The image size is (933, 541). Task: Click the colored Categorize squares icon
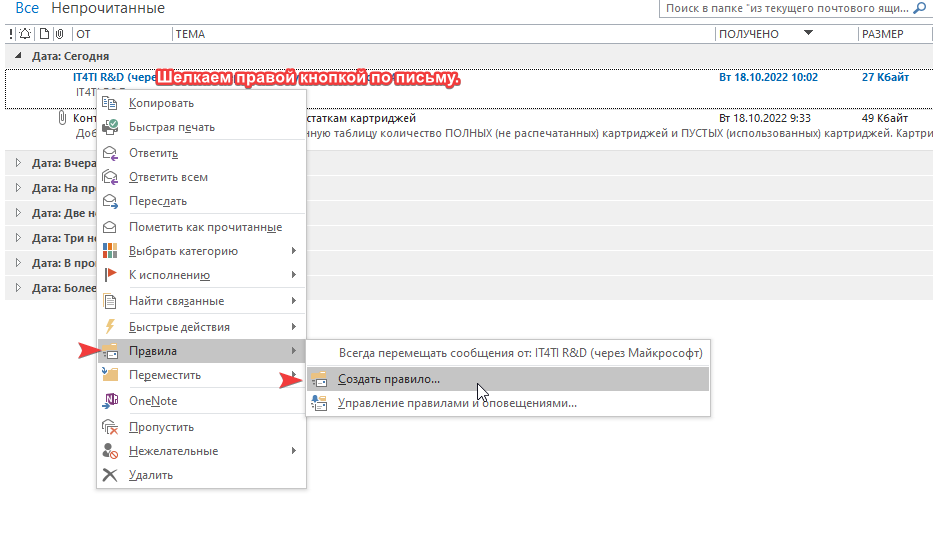pos(111,251)
